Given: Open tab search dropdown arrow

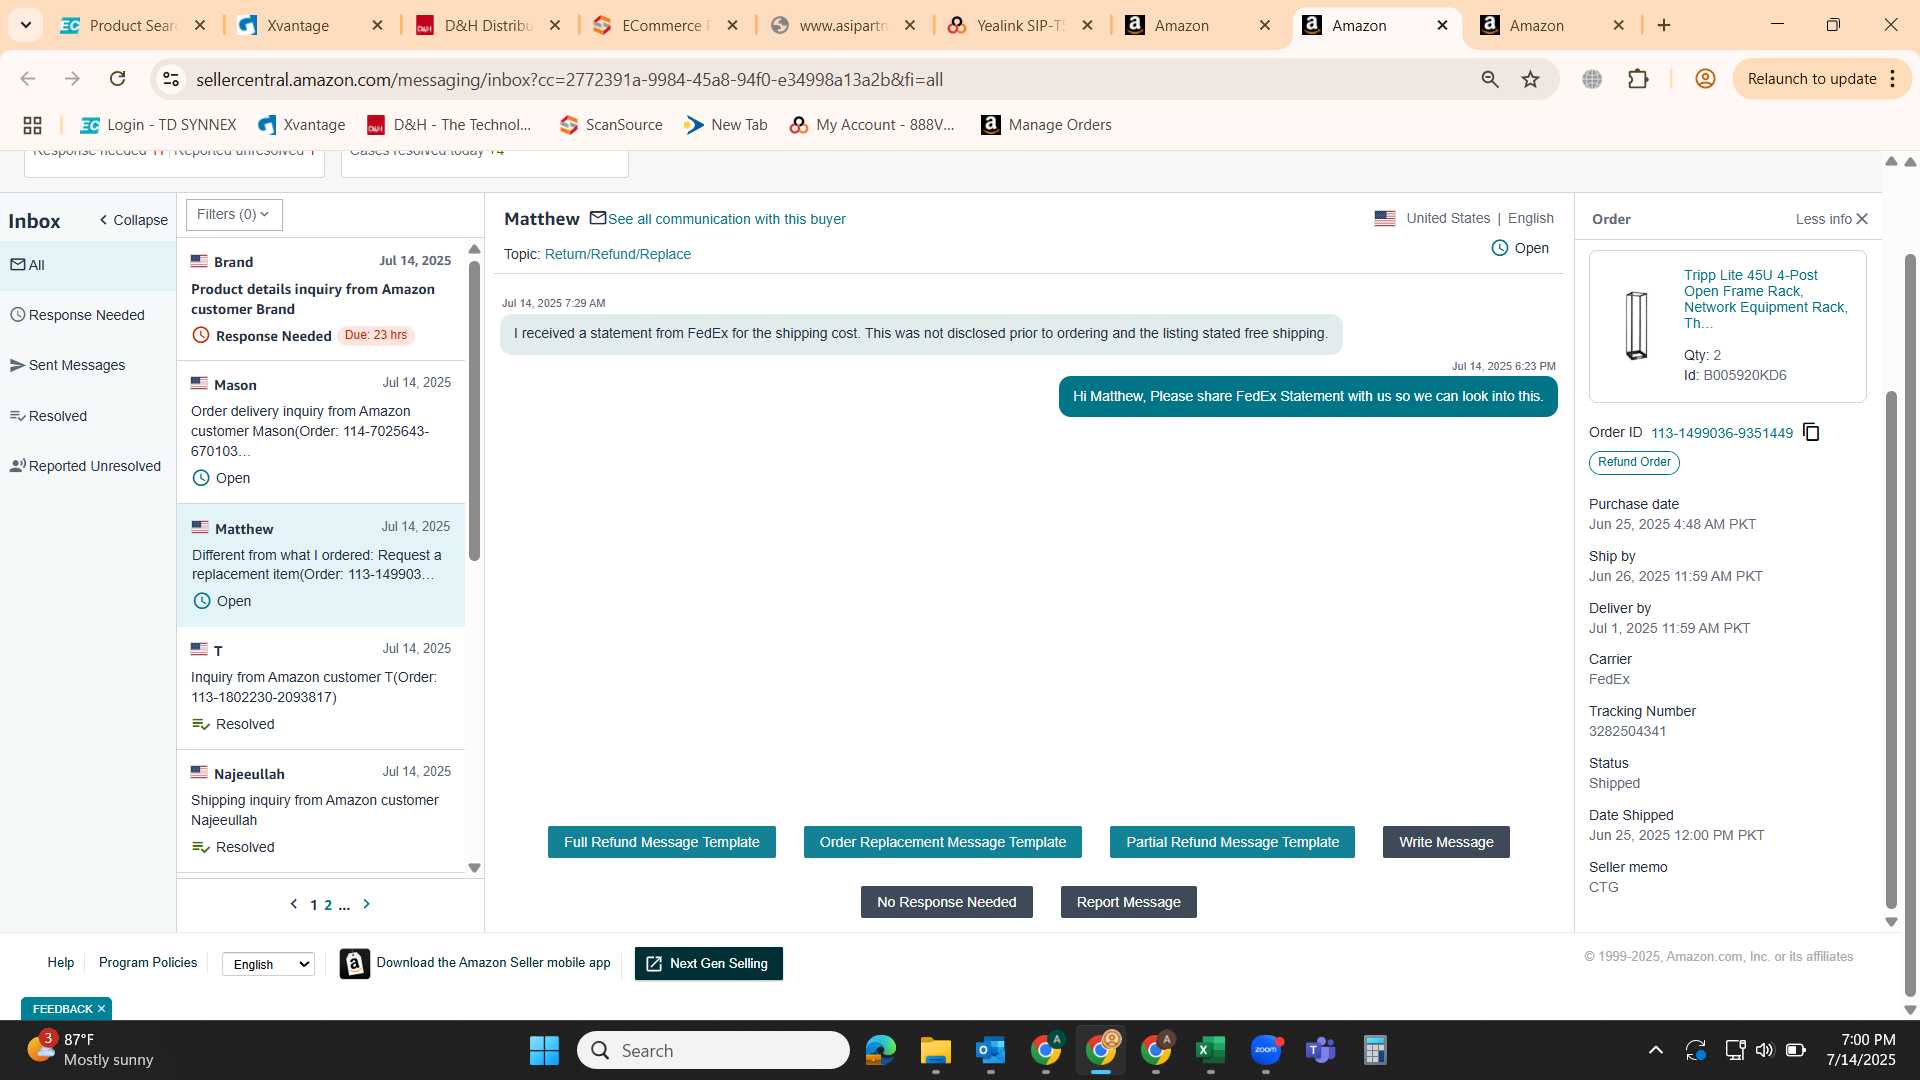Looking at the screenshot, I should (x=25, y=25).
